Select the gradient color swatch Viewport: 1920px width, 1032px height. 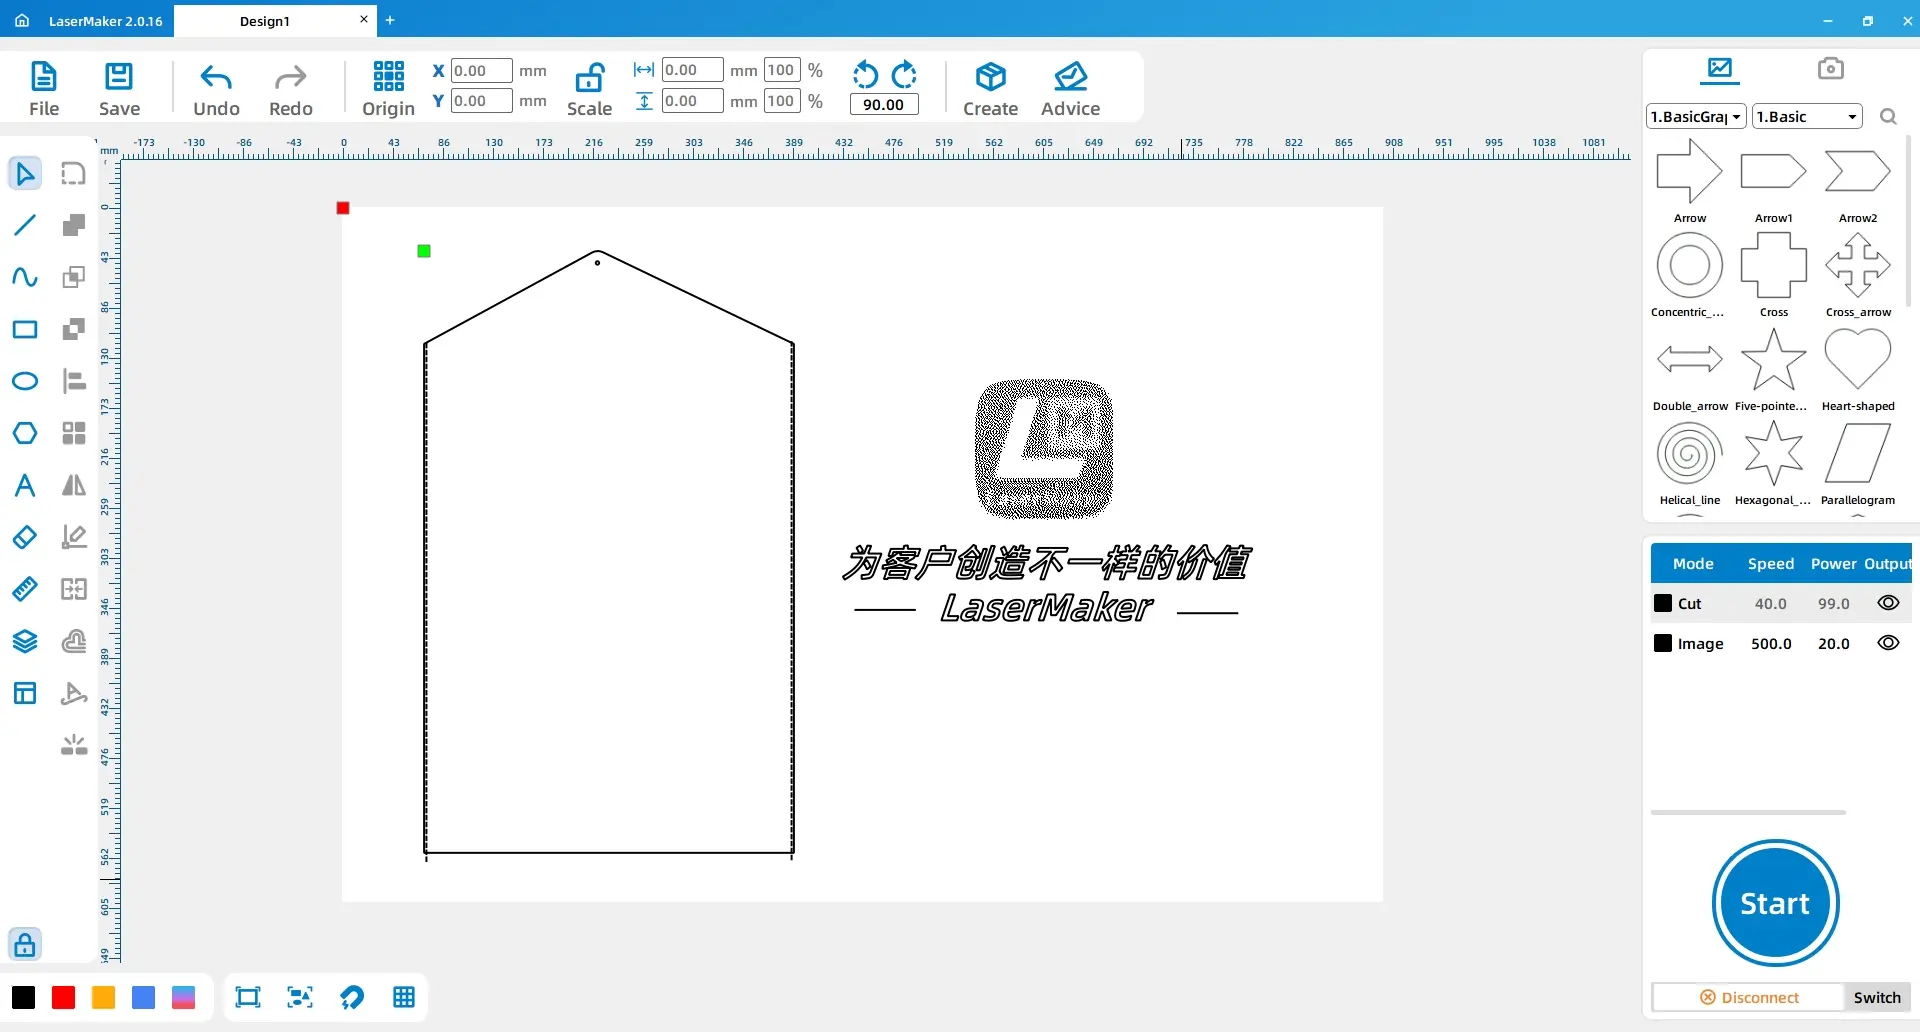pyautogui.click(x=184, y=997)
